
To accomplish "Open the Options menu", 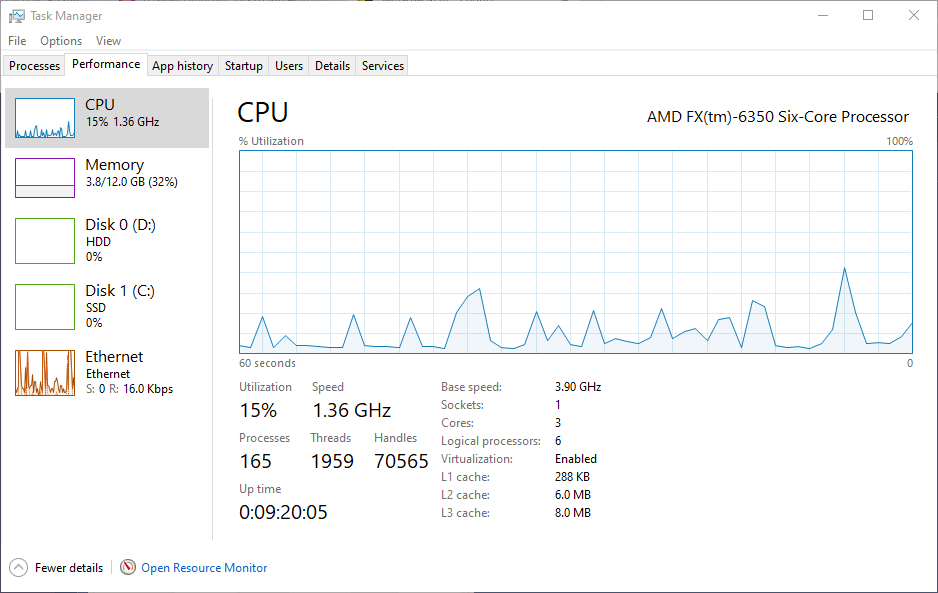I will (x=61, y=41).
